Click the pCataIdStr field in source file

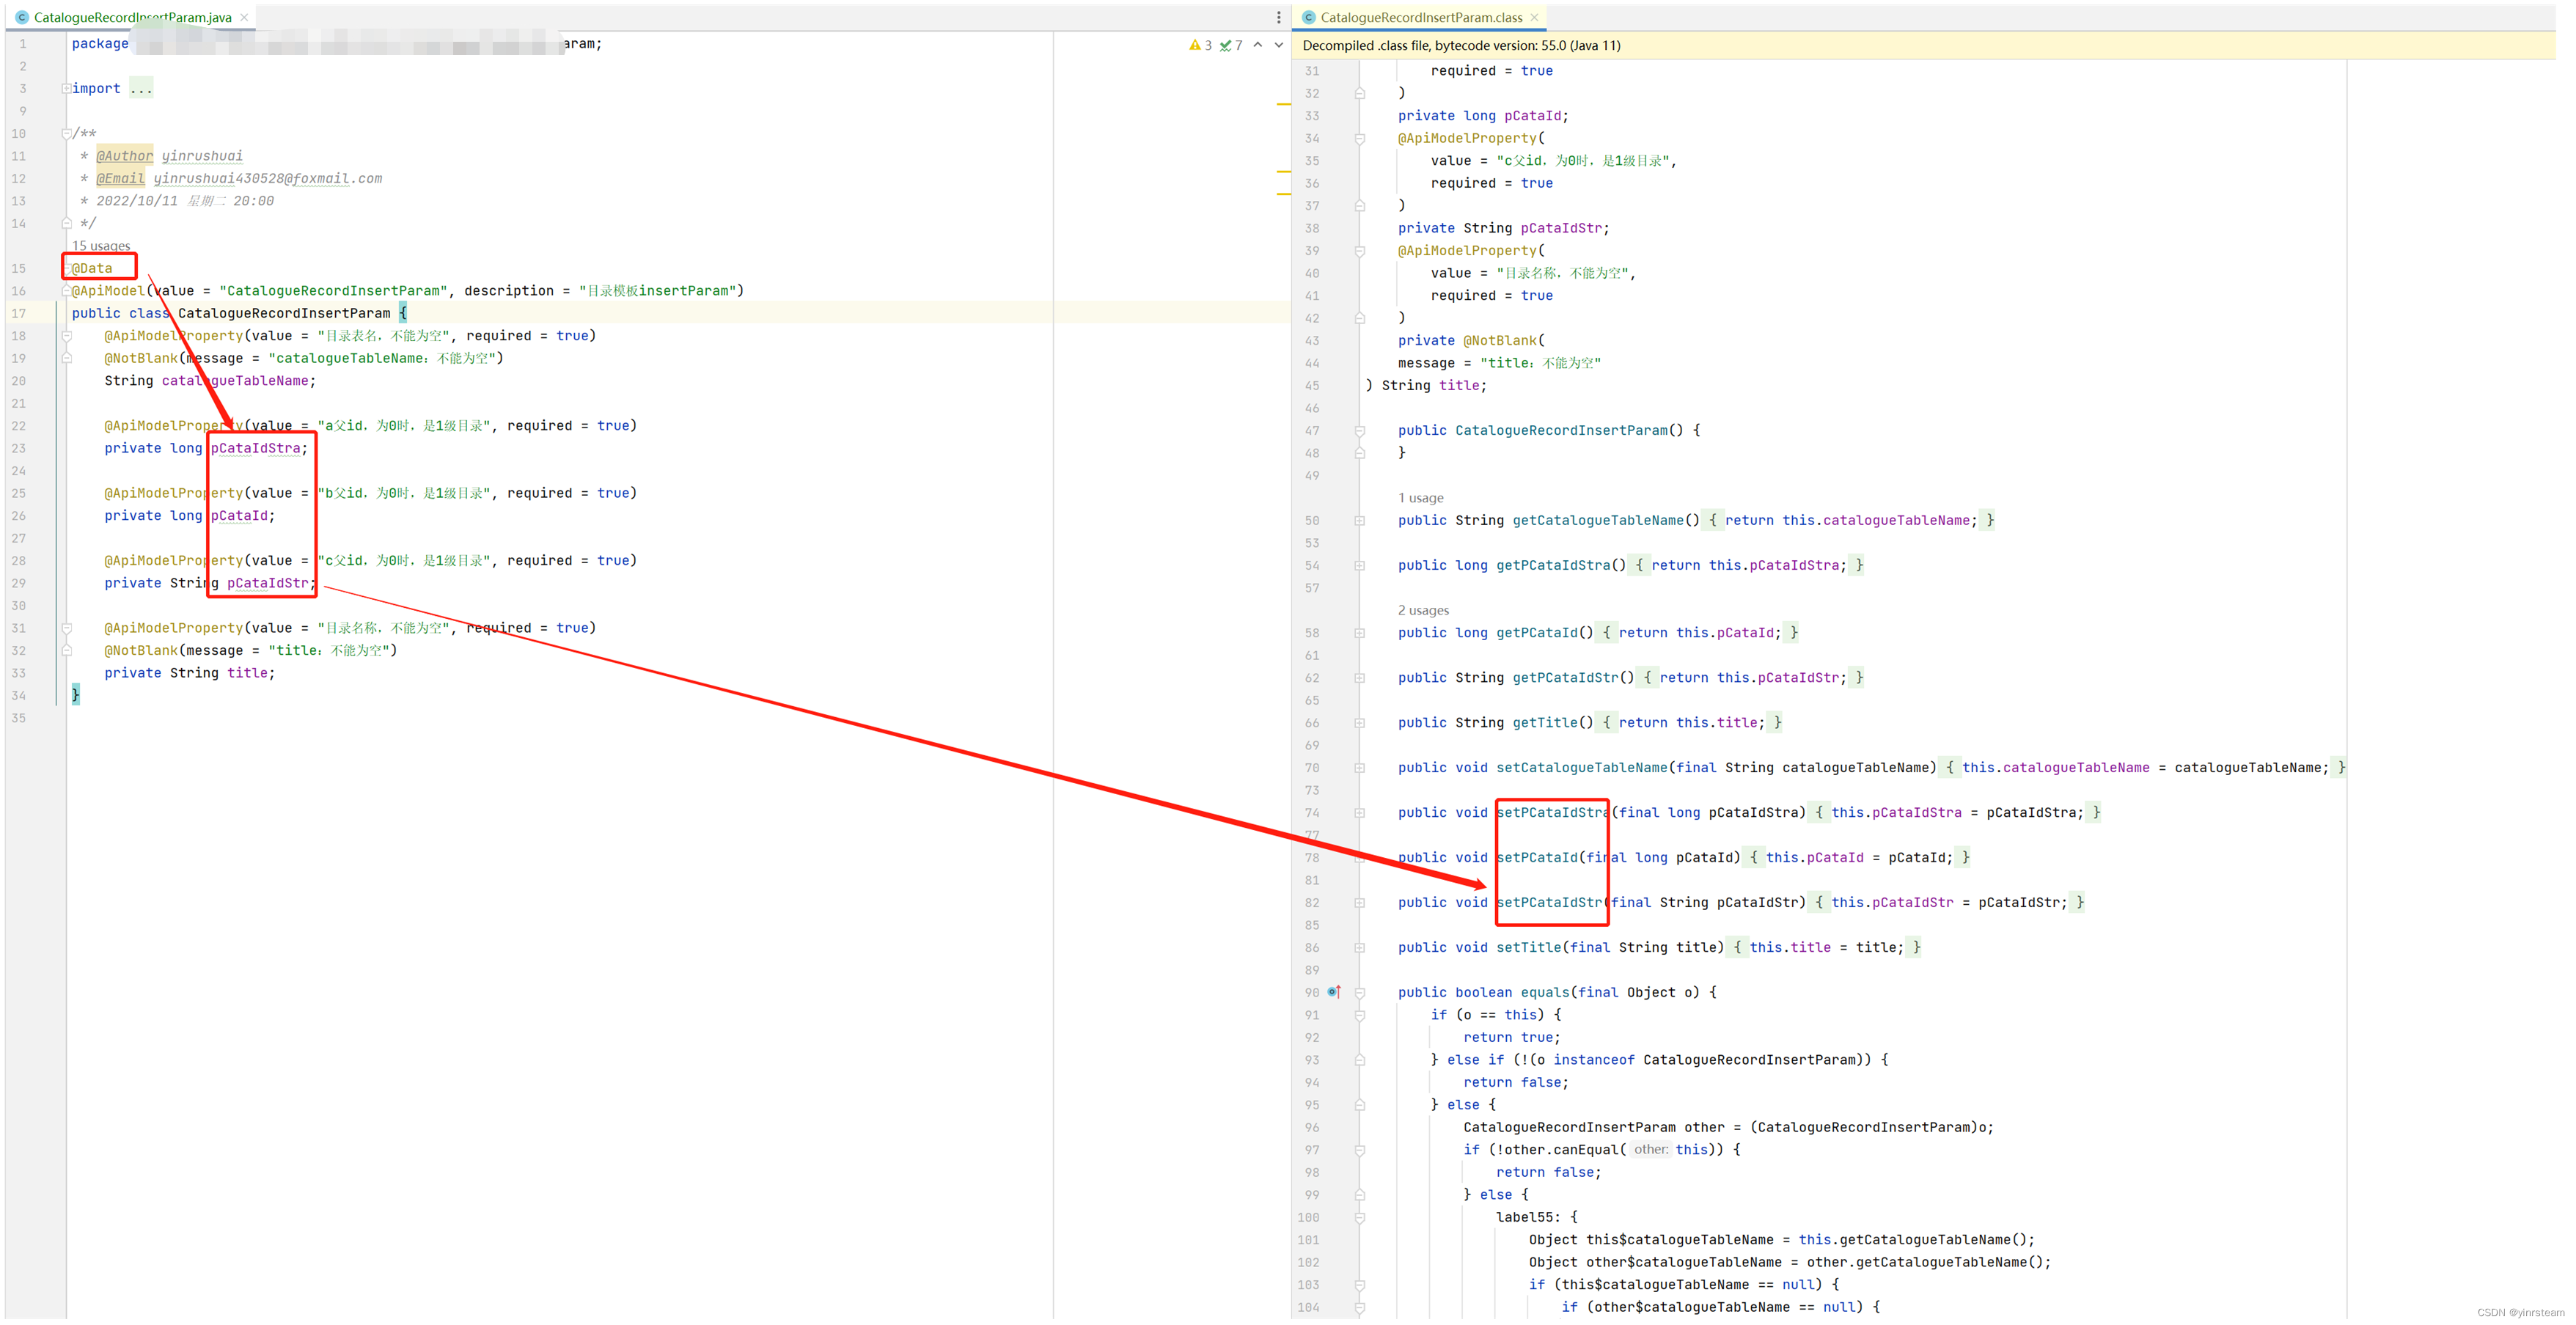tap(267, 583)
